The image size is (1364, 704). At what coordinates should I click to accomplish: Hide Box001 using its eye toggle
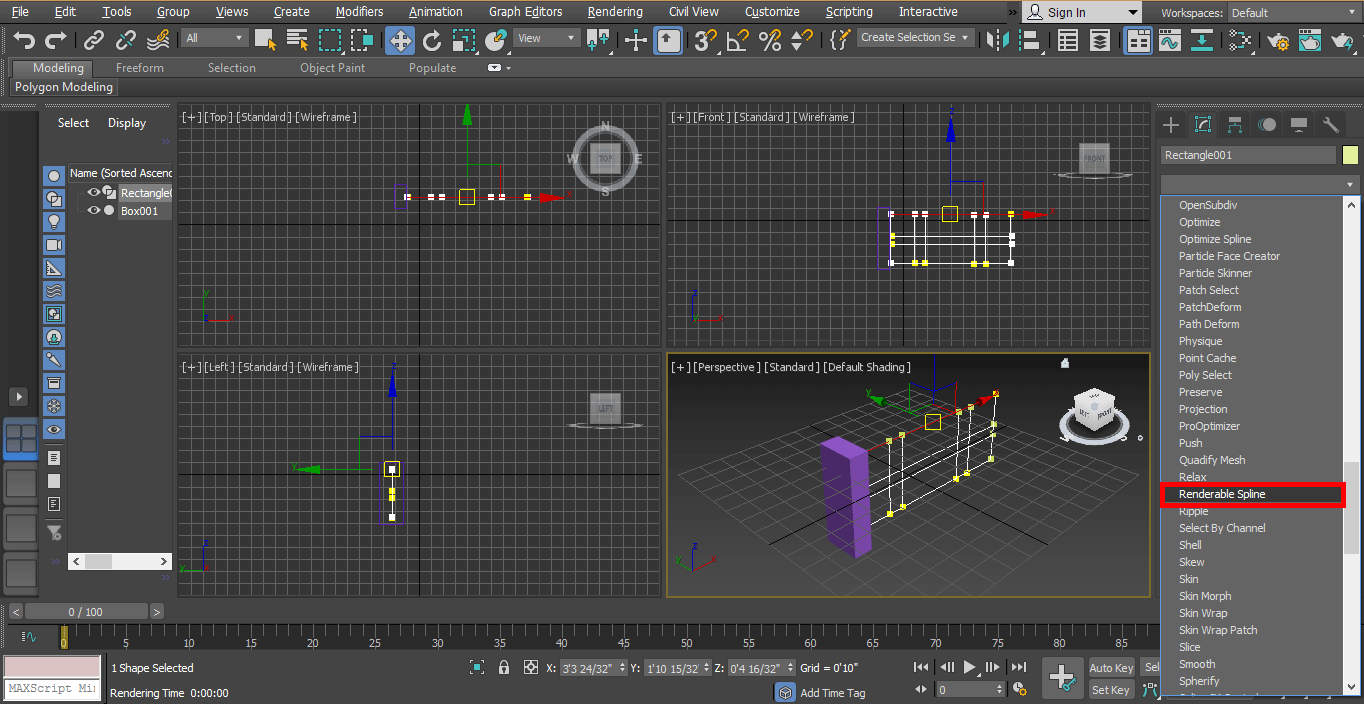[x=92, y=210]
